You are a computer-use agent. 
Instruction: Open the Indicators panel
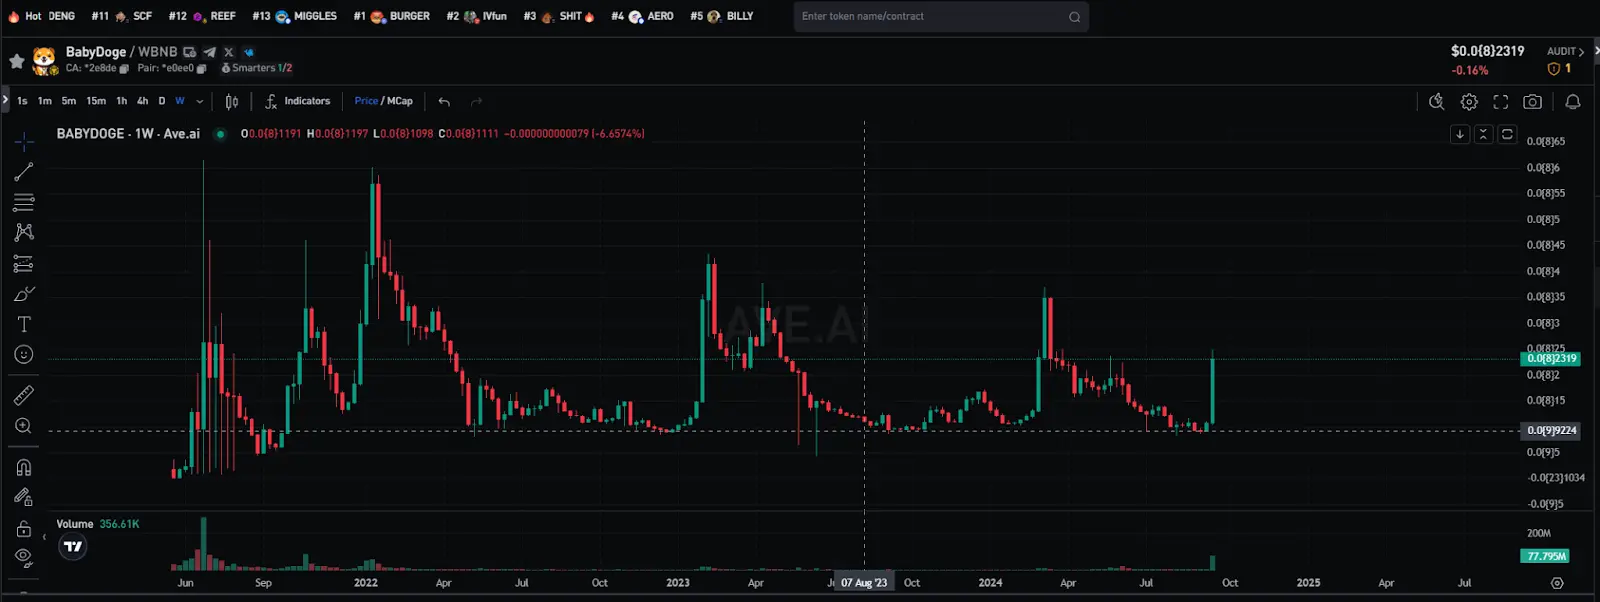[x=298, y=101]
